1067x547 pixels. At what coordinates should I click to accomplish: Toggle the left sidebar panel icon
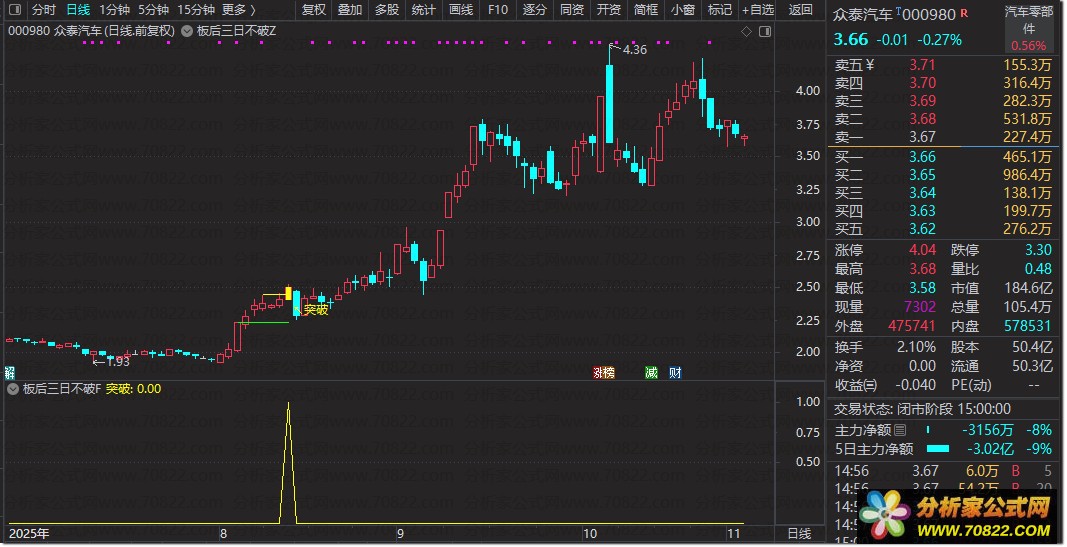tap(14, 10)
